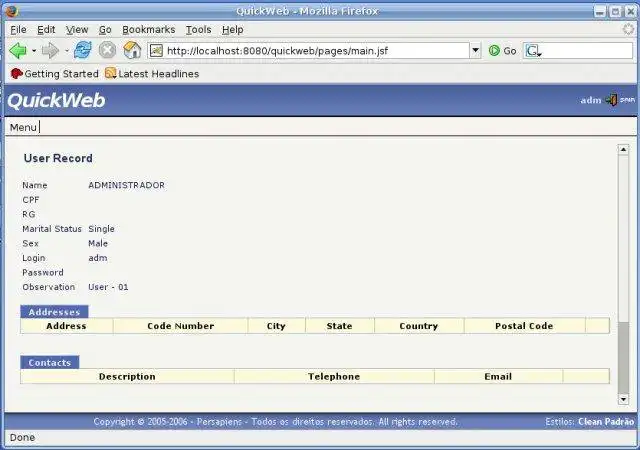The height and width of the screenshot is (450, 640).
Task: Open the QuickWeb Menu item
Action: click(23, 127)
